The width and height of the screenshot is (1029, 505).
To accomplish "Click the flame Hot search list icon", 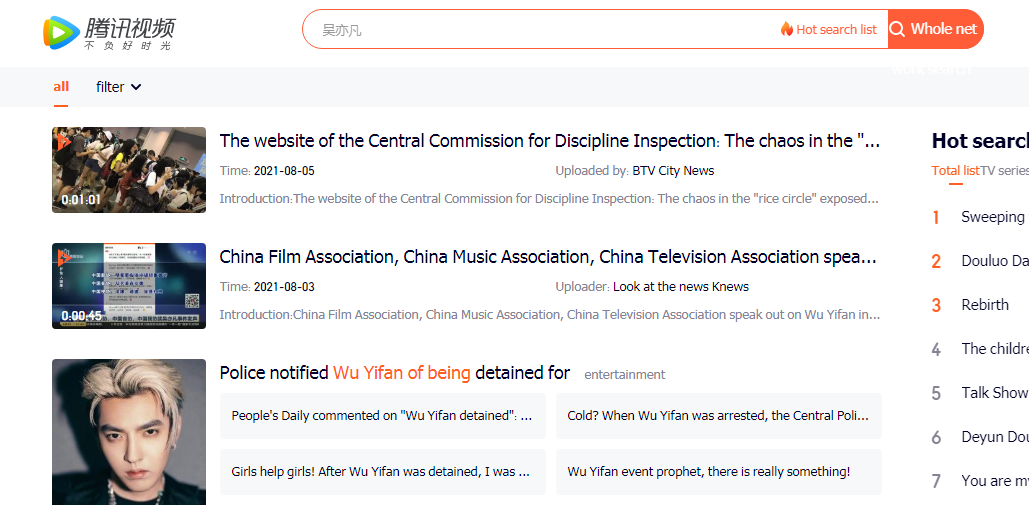I will (787, 29).
